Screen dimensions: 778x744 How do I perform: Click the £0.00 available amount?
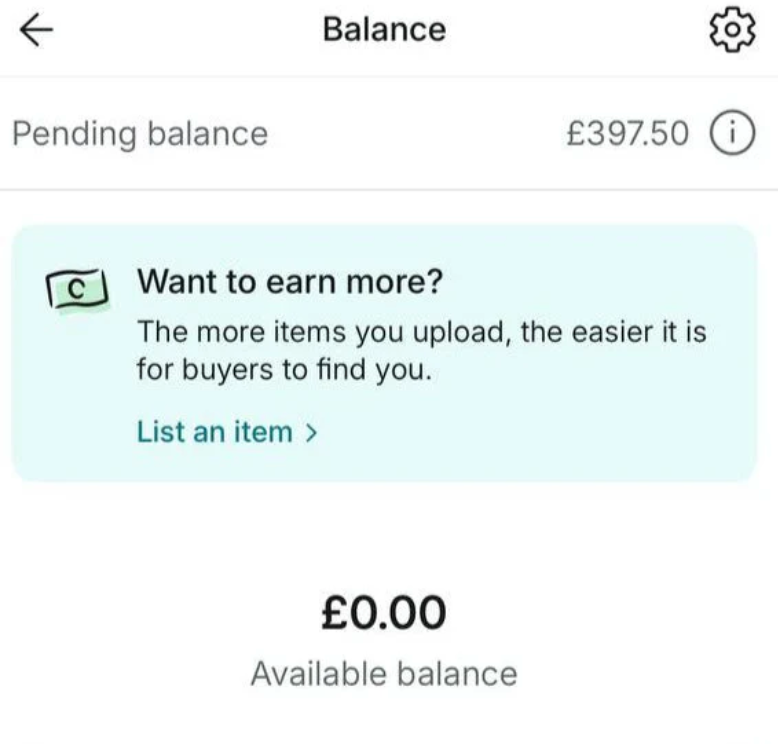pyautogui.click(x=383, y=613)
